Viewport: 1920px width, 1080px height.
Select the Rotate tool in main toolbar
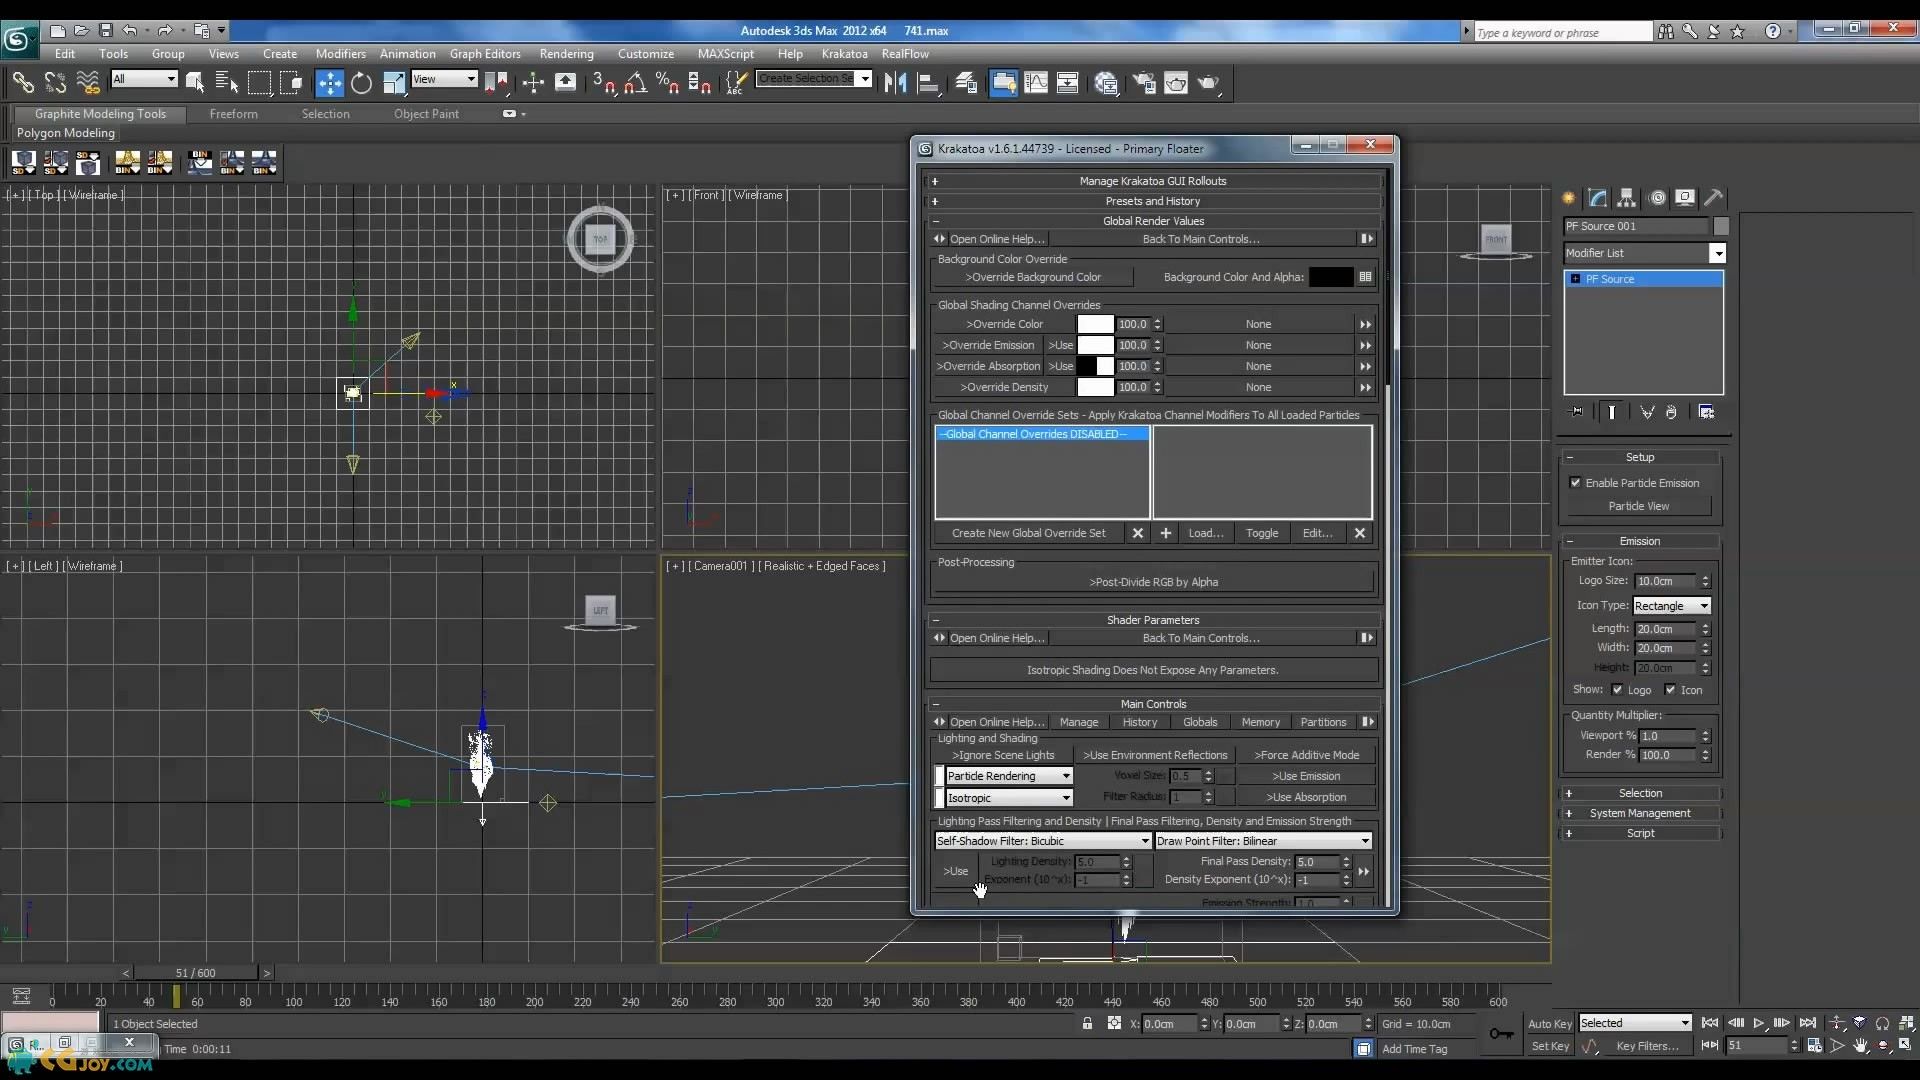[362, 83]
